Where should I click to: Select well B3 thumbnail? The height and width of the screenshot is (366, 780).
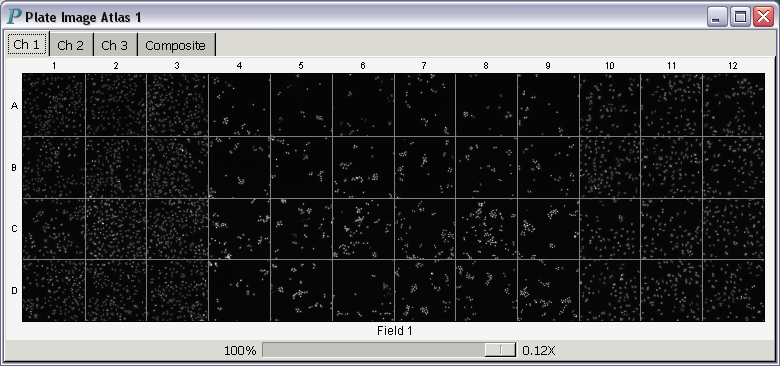pos(178,167)
